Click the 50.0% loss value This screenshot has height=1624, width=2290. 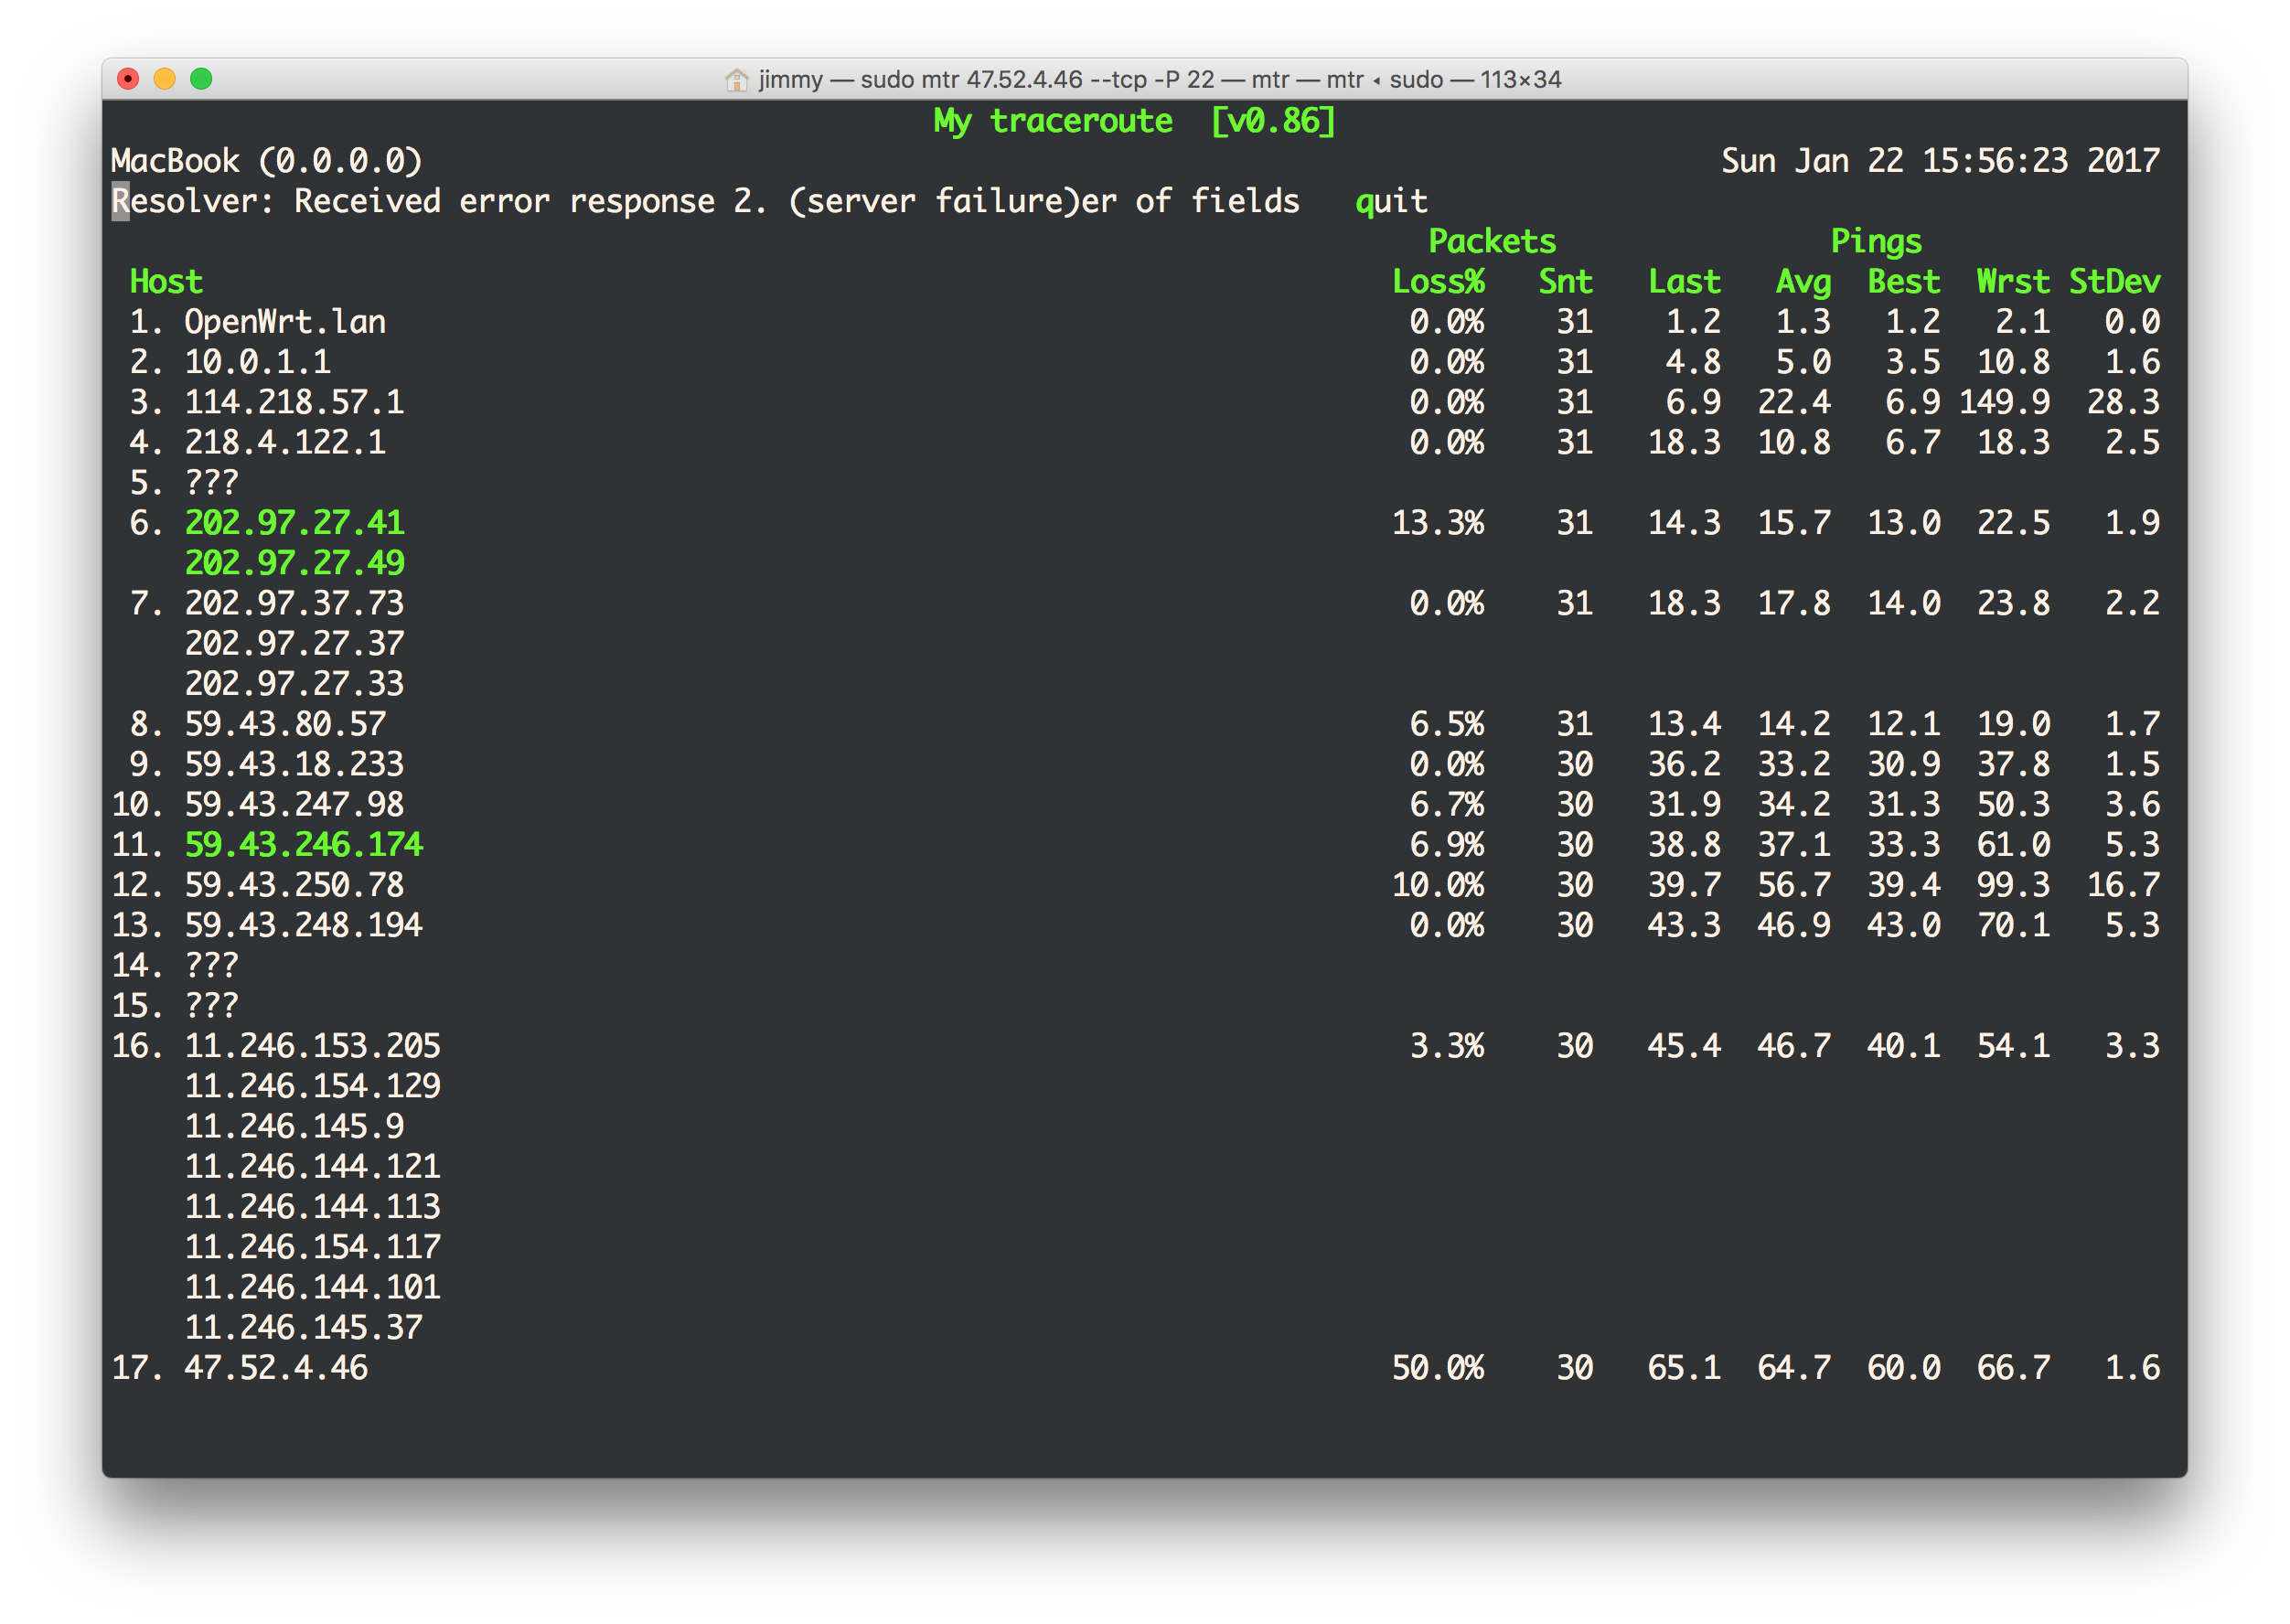pyautogui.click(x=1437, y=1368)
